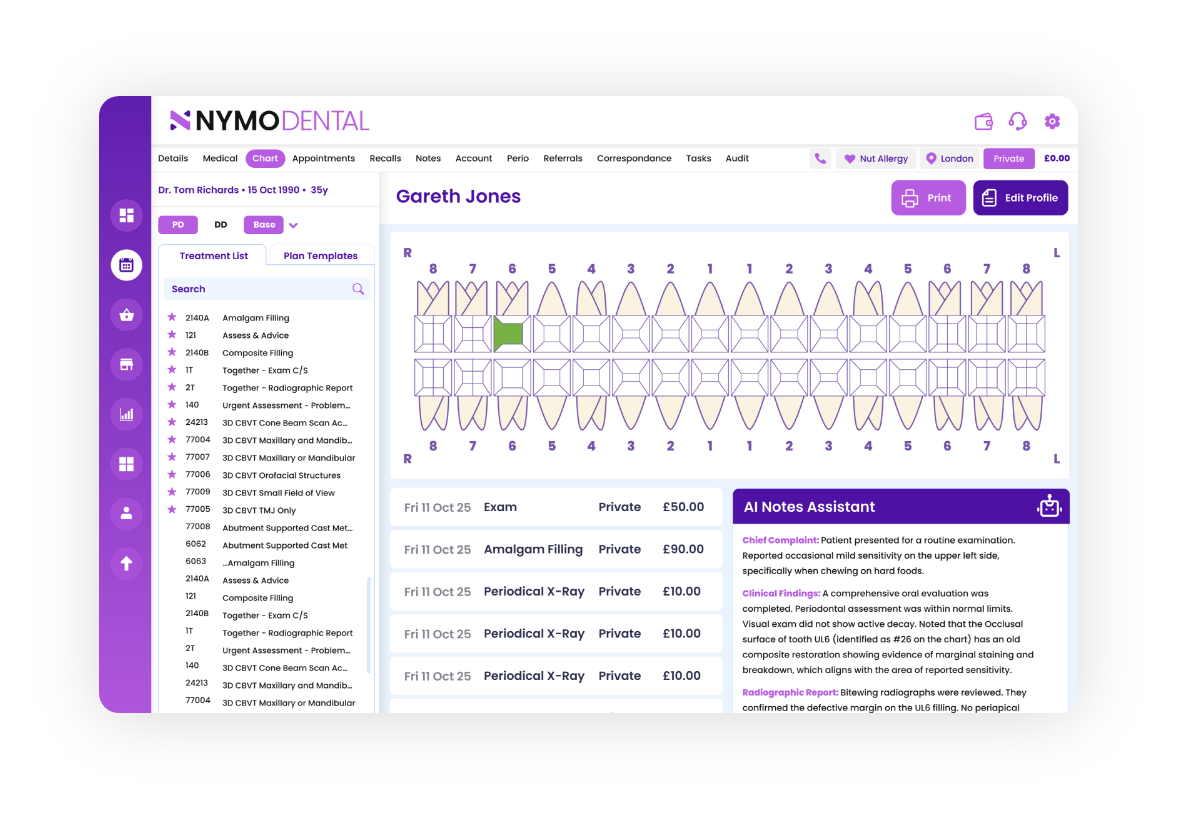Image resolution: width=1177 pixels, height=815 pixels.
Task: Go to the Appointments tab
Action: (324, 158)
